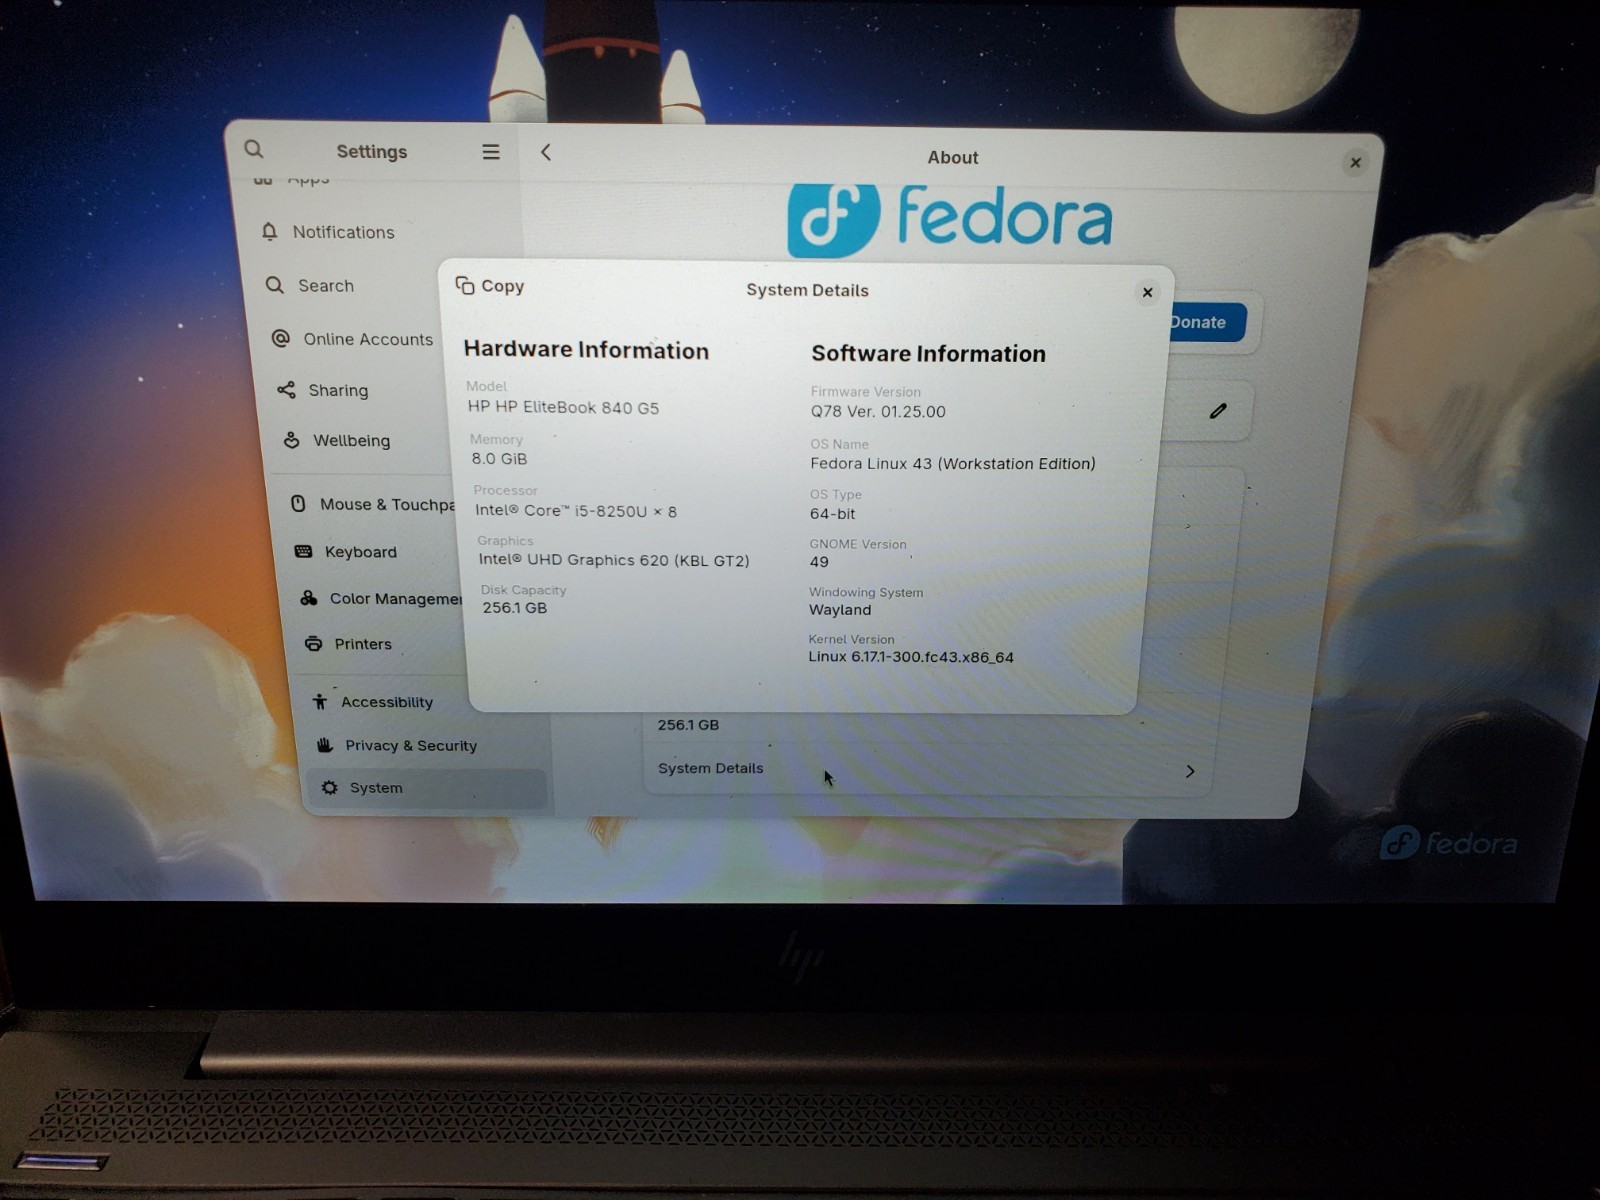The image size is (1600, 1200).
Task: Click the graphics value Intel UHD Graphics 620
Action: click(x=614, y=560)
